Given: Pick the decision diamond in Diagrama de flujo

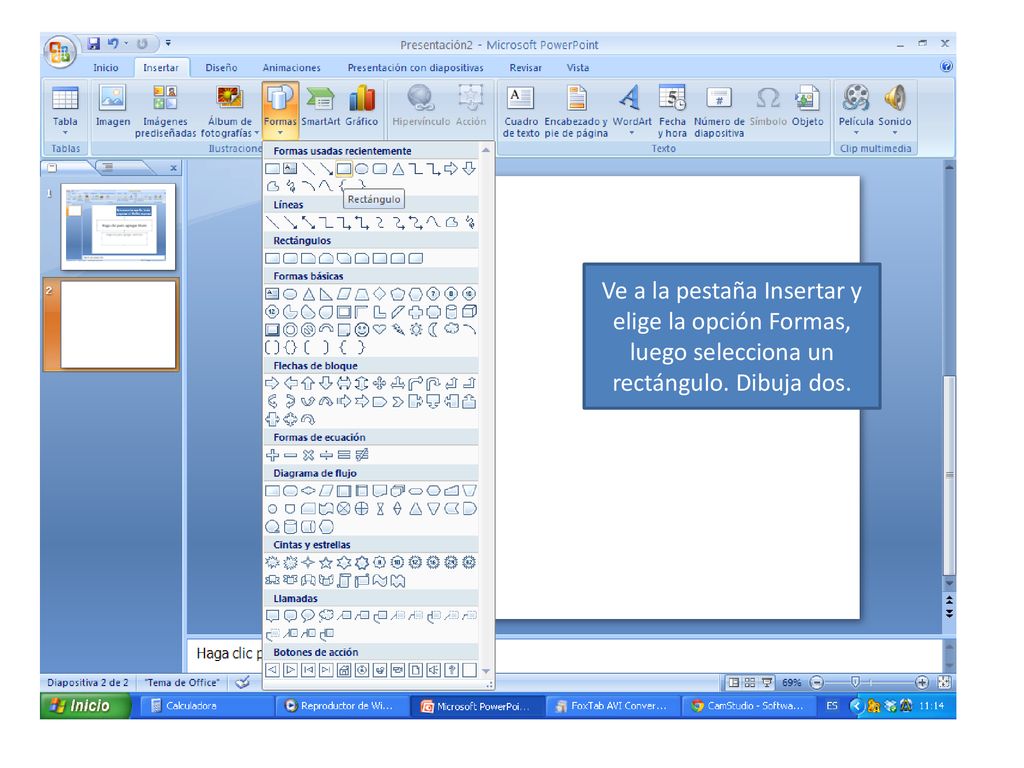Looking at the screenshot, I should click(x=308, y=490).
